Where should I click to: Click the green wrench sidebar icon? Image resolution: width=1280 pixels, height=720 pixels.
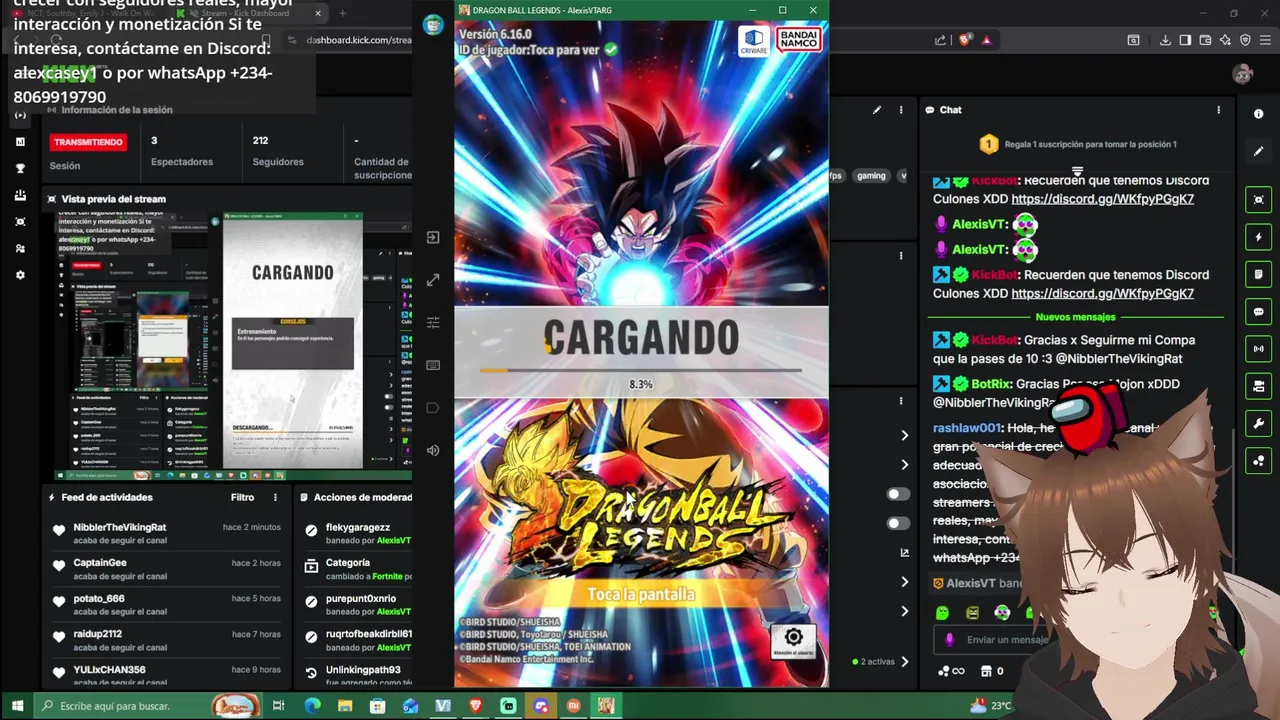pyautogui.click(x=1259, y=423)
